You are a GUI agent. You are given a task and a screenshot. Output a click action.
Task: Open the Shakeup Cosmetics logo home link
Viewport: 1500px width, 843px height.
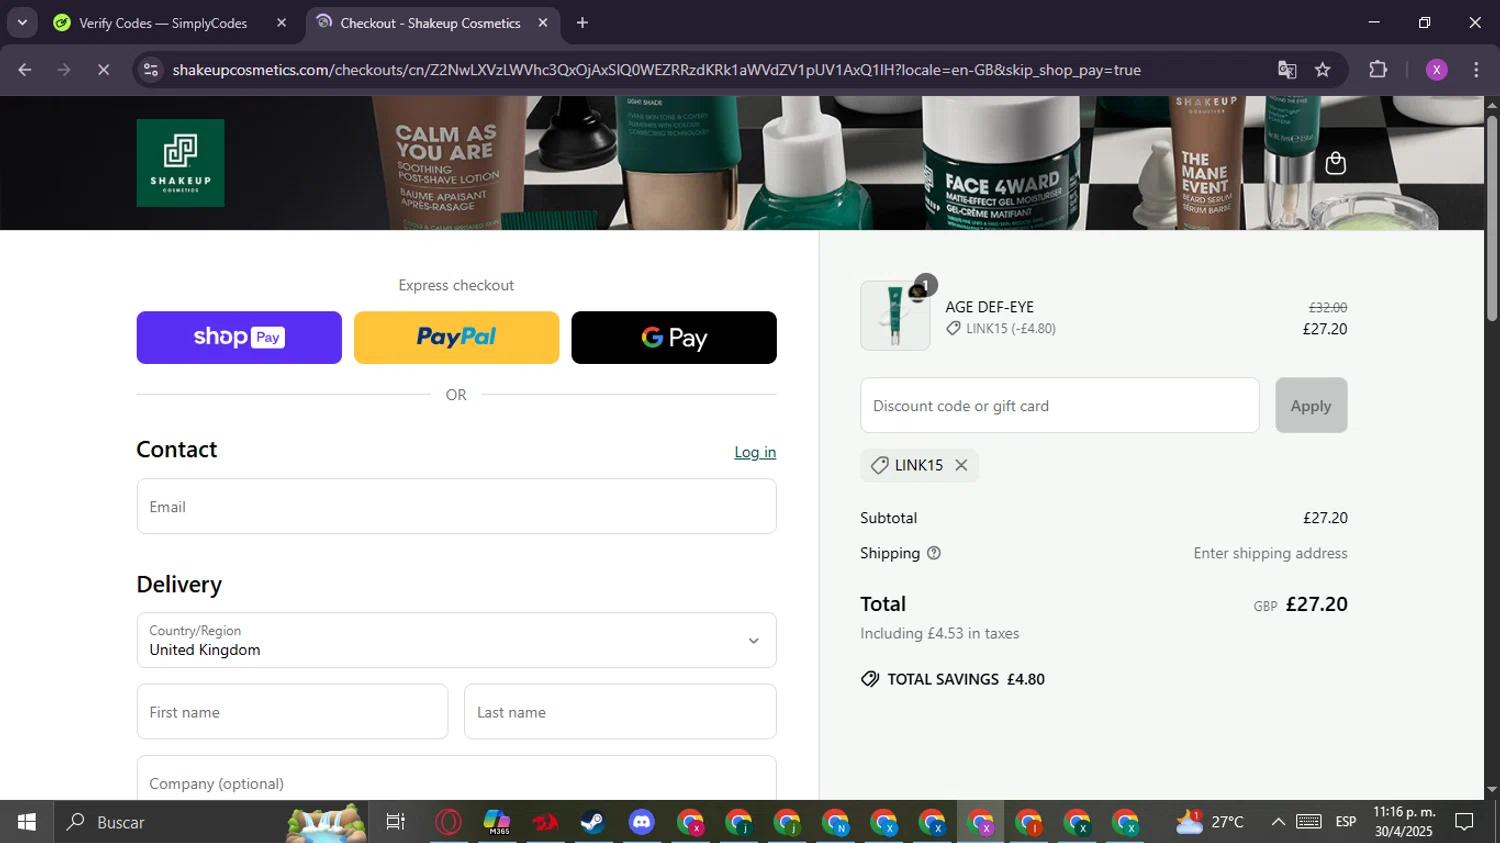(x=180, y=163)
